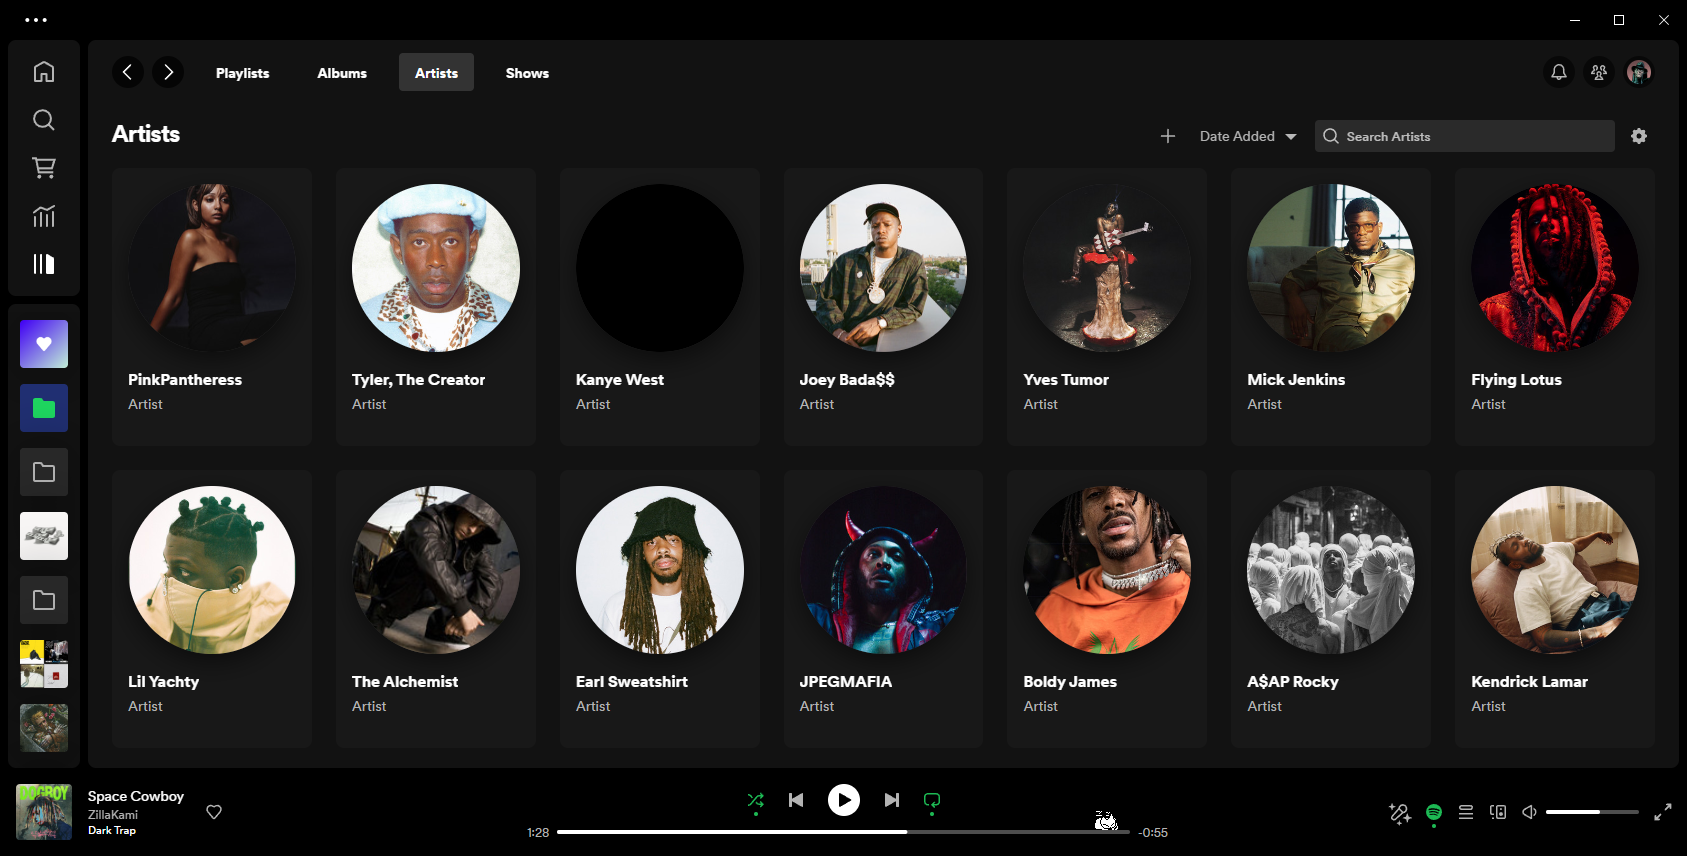1687x856 pixels.
Task: Open Kanye West artist card
Action: point(660,307)
